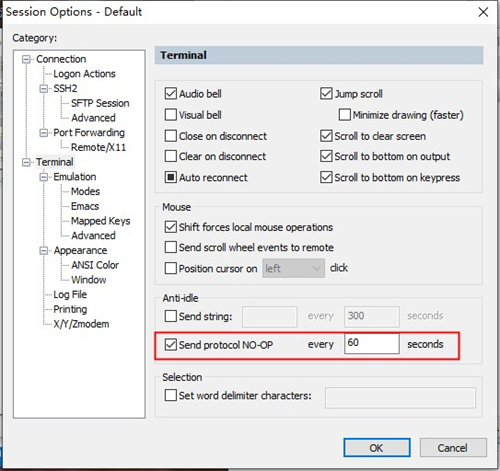Collapse the Emulation tree node
This screenshot has width=500, height=471.
(x=43, y=177)
